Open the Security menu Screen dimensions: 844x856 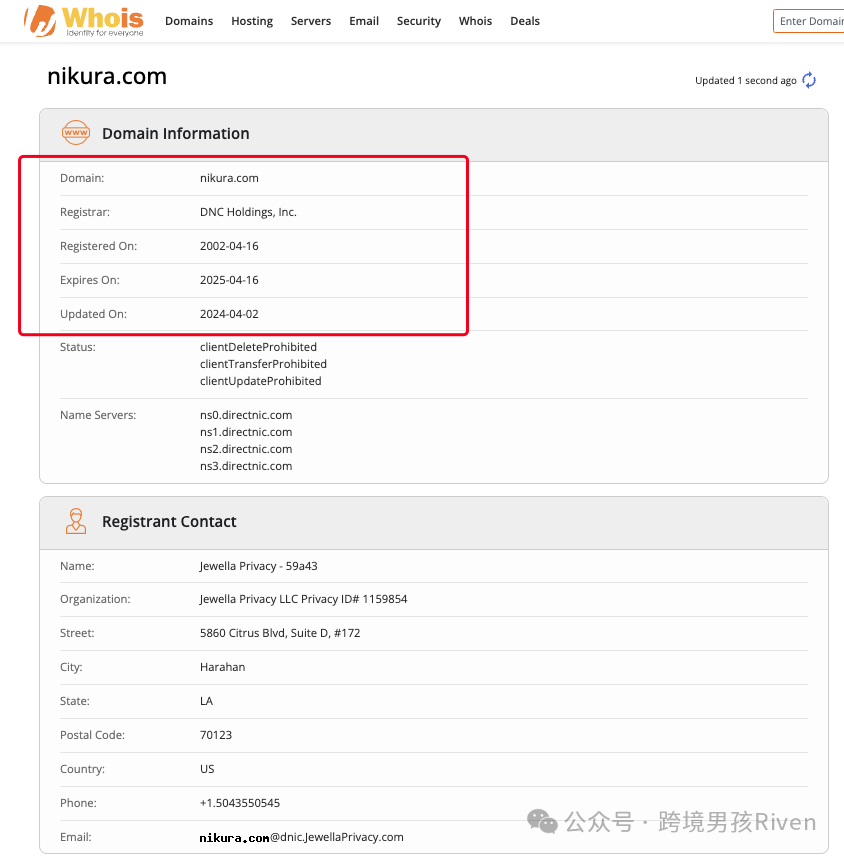tap(419, 21)
